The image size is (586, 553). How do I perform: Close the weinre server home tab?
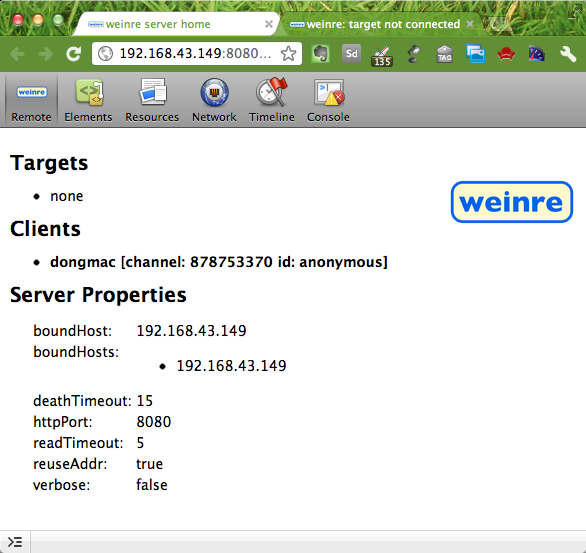point(269,24)
